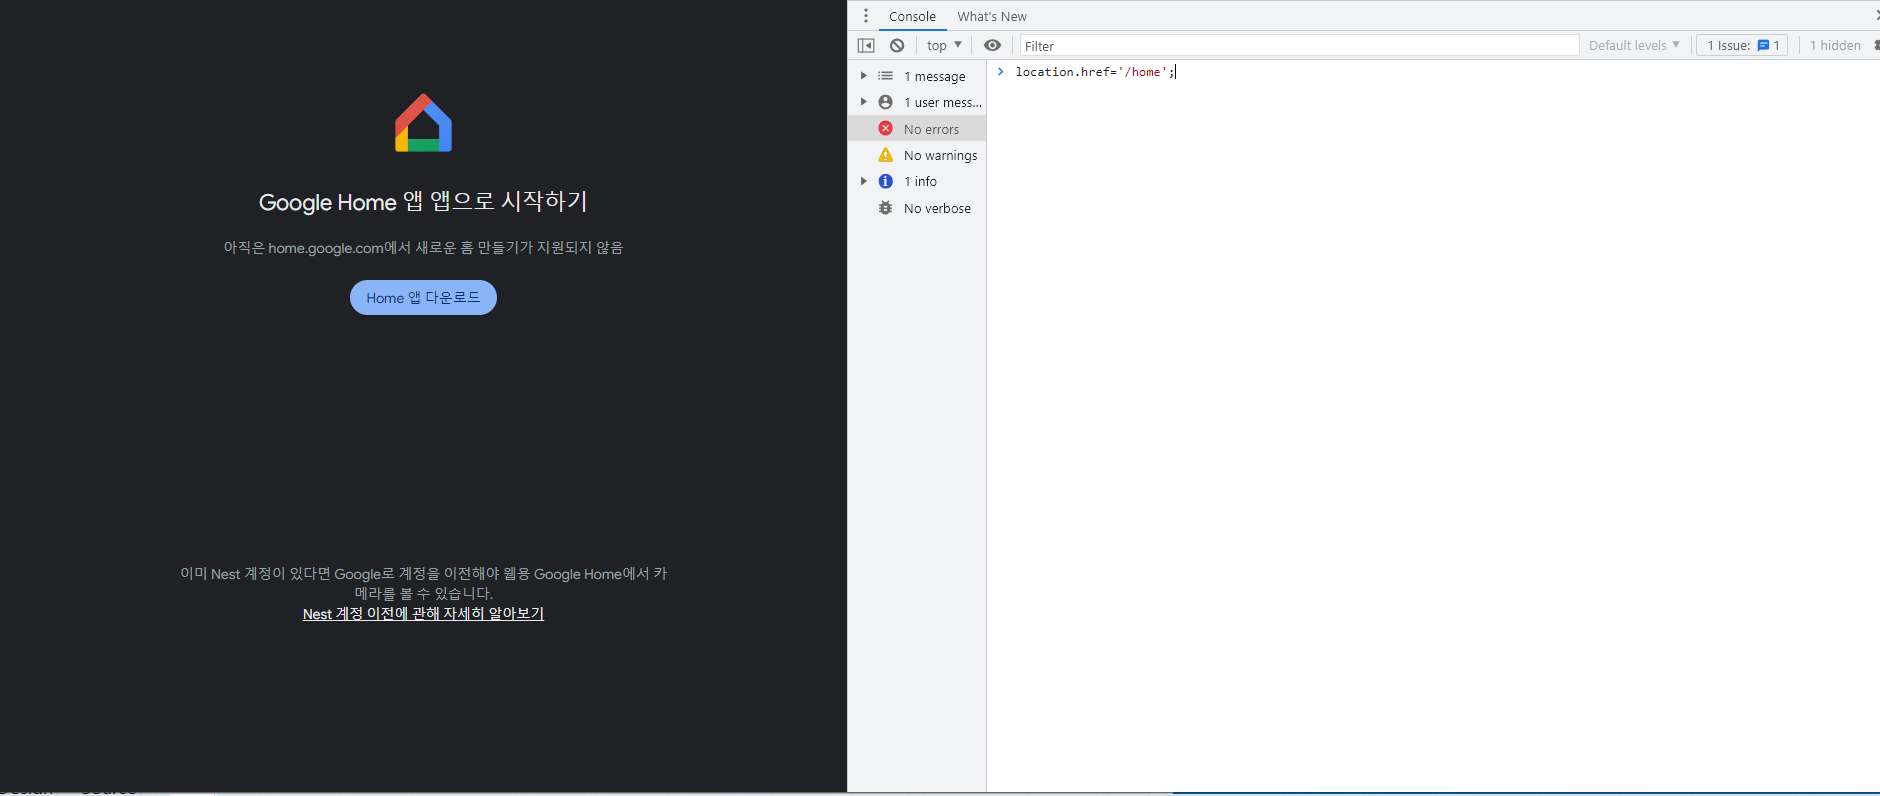This screenshot has height=796, width=1880.
Task: Click the verbose bug icon
Action: (x=885, y=208)
